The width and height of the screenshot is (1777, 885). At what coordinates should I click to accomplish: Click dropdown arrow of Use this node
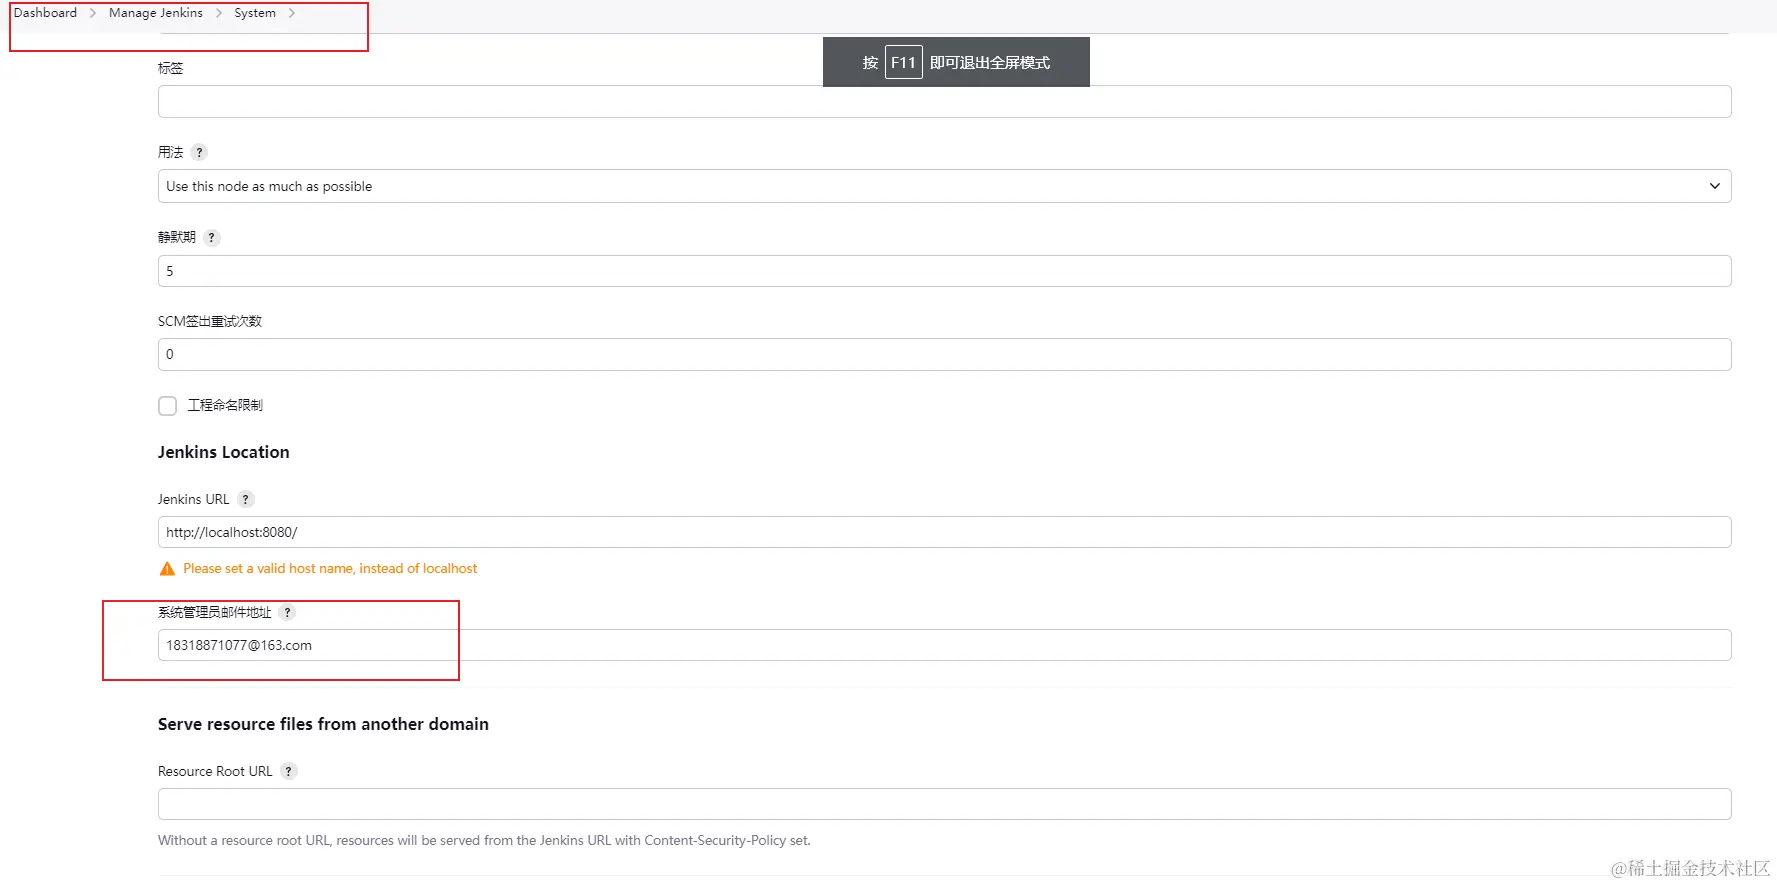(1714, 186)
